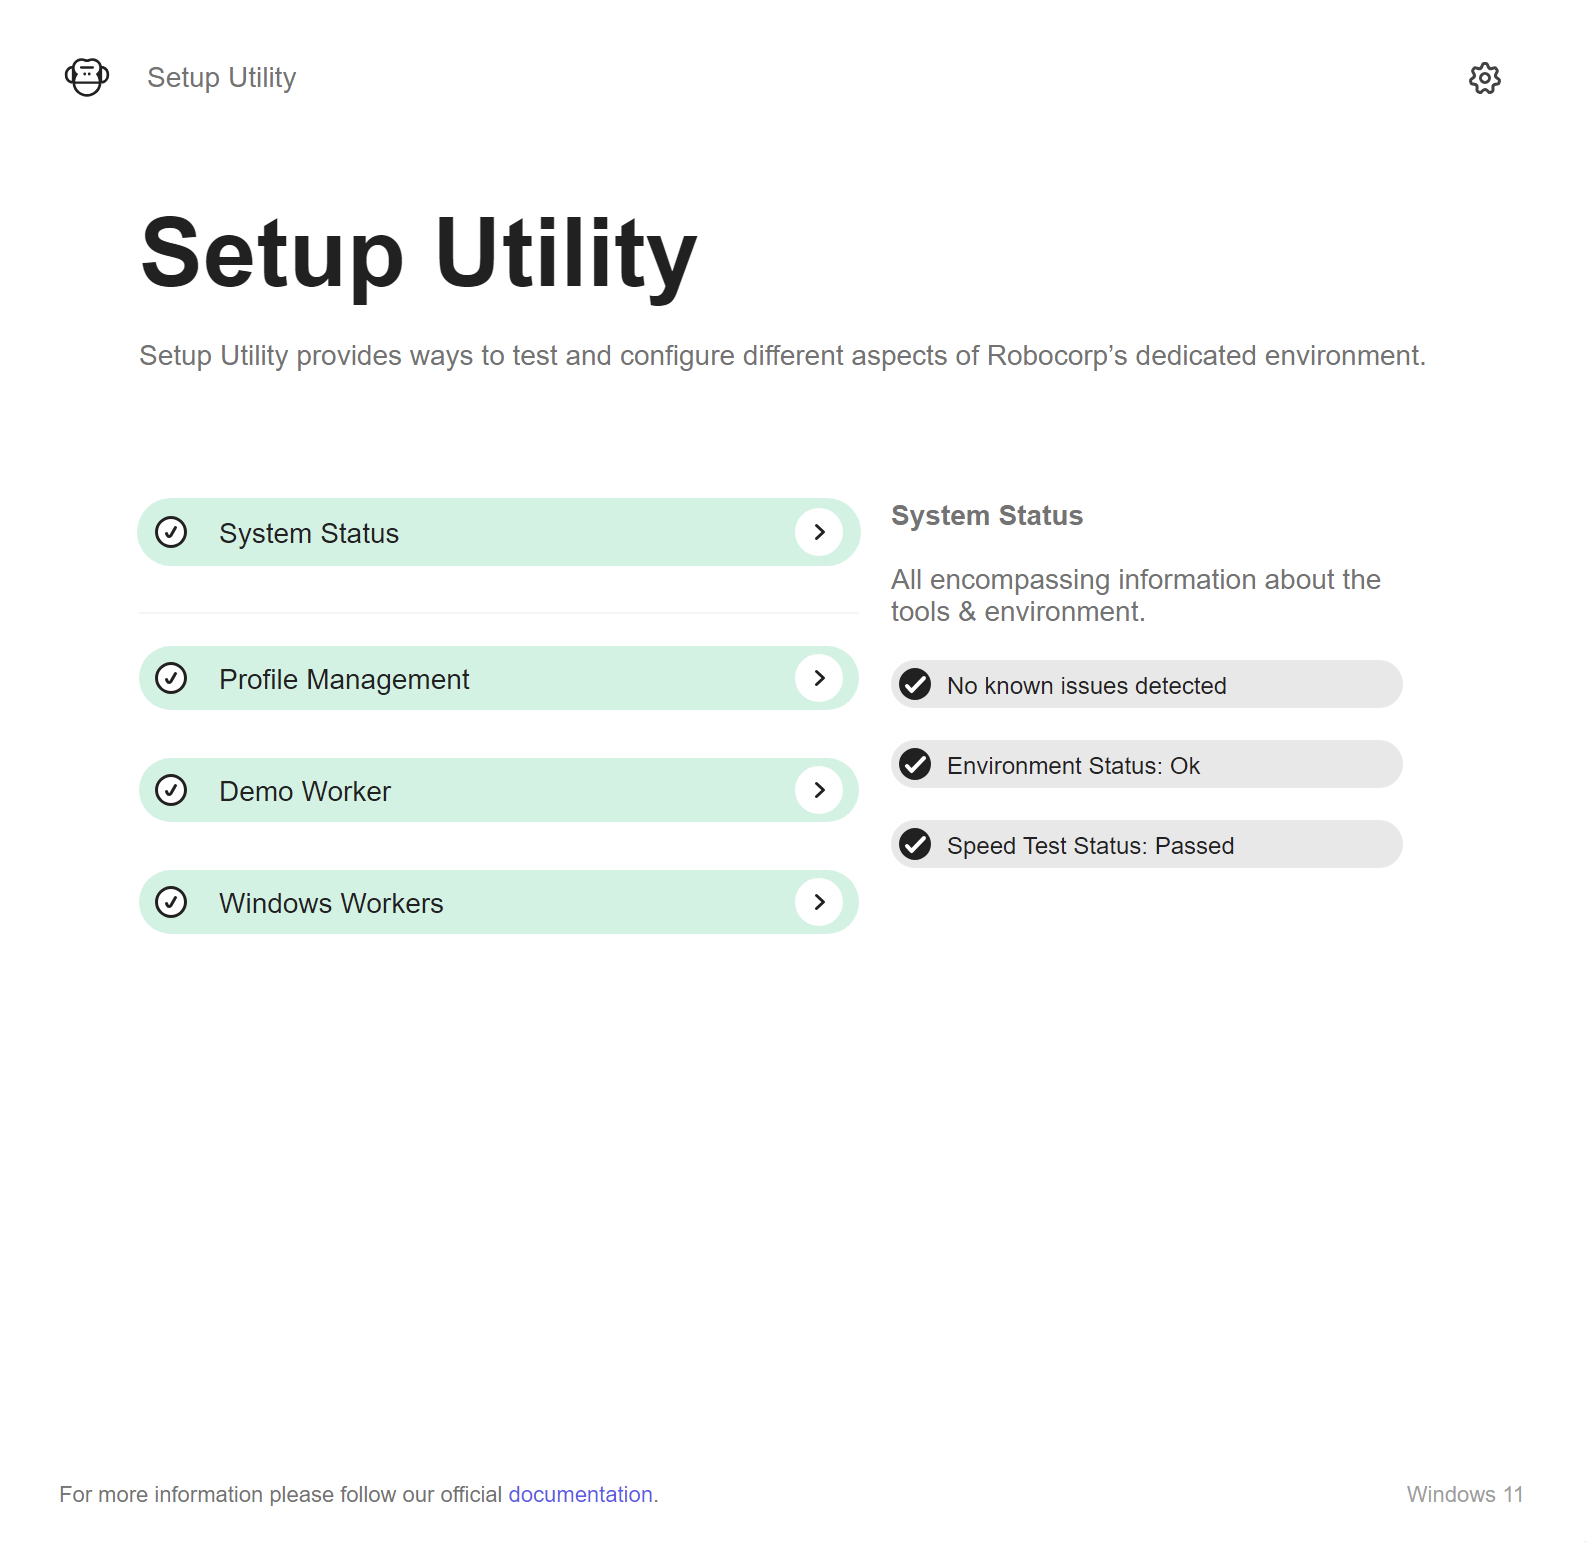The height and width of the screenshot is (1542, 1586).
Task: Click the checkmark icon on No known issues detected
Action: [x=915, y=684]
